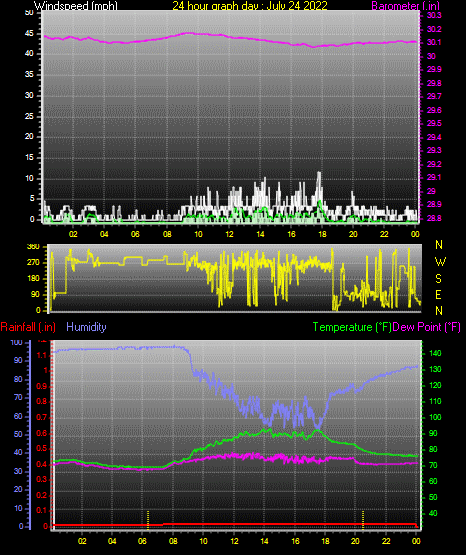Click the yellow dotted marker near hour 06
The height and width of the screenshot is (555, 466).
tap(148, 520)
